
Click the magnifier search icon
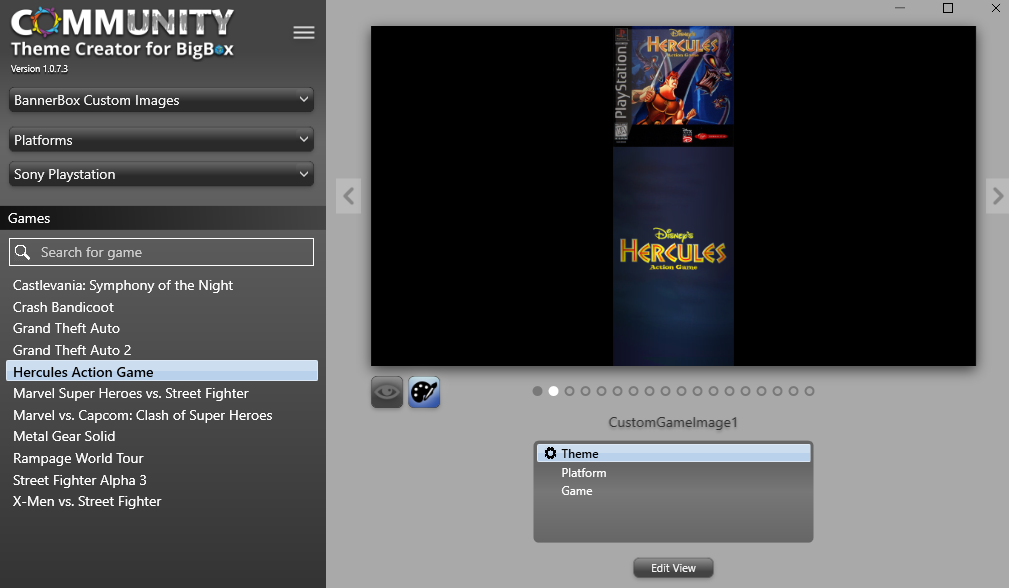tap(23, 252)
